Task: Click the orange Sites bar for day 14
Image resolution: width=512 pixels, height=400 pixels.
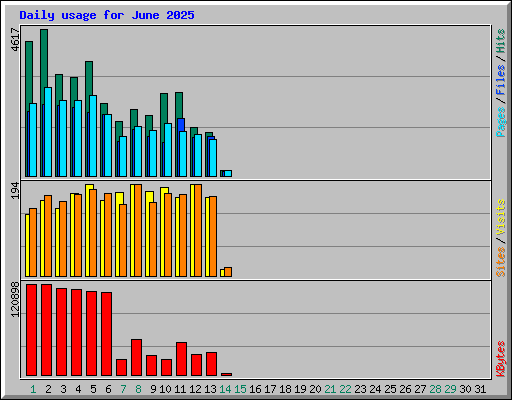Action: 228,272
